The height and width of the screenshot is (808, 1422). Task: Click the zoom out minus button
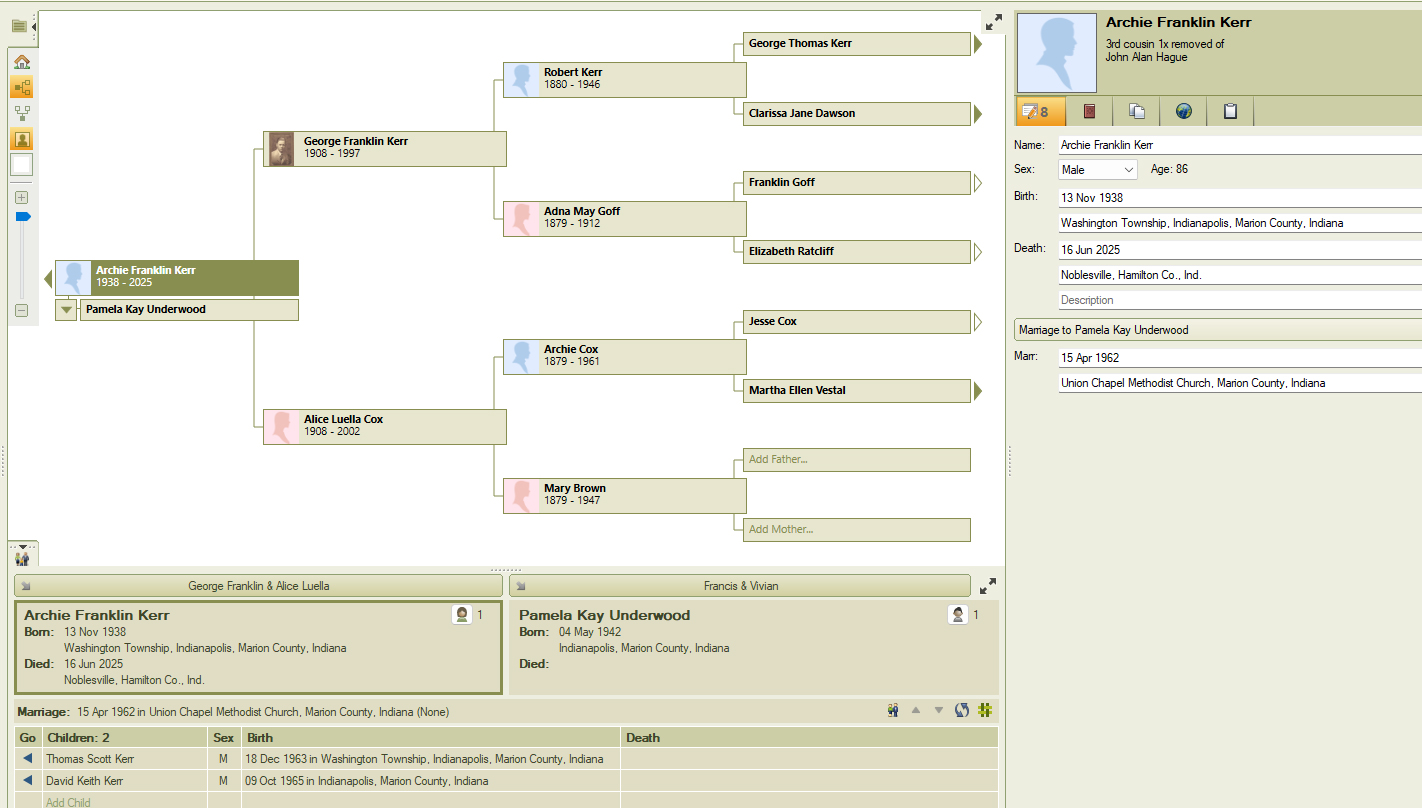pos(22,310)
